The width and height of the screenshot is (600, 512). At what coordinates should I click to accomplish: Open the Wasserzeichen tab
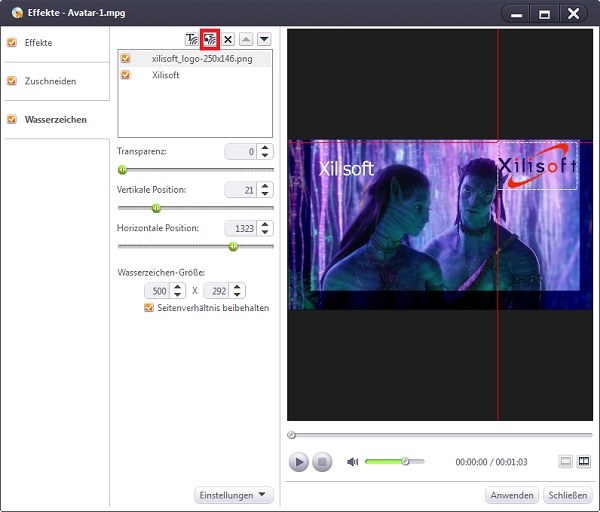[57, 120]
